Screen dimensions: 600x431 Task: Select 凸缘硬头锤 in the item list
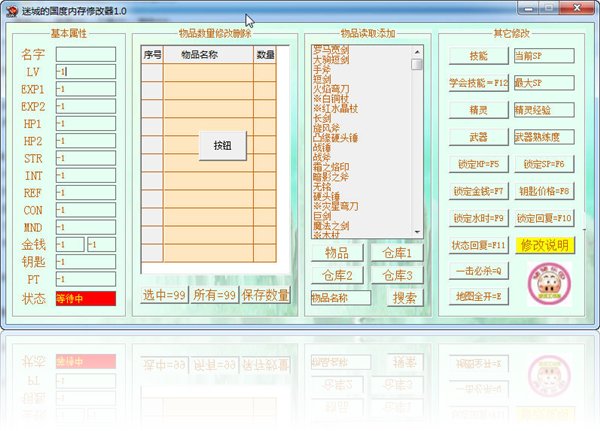pos(335,137)
